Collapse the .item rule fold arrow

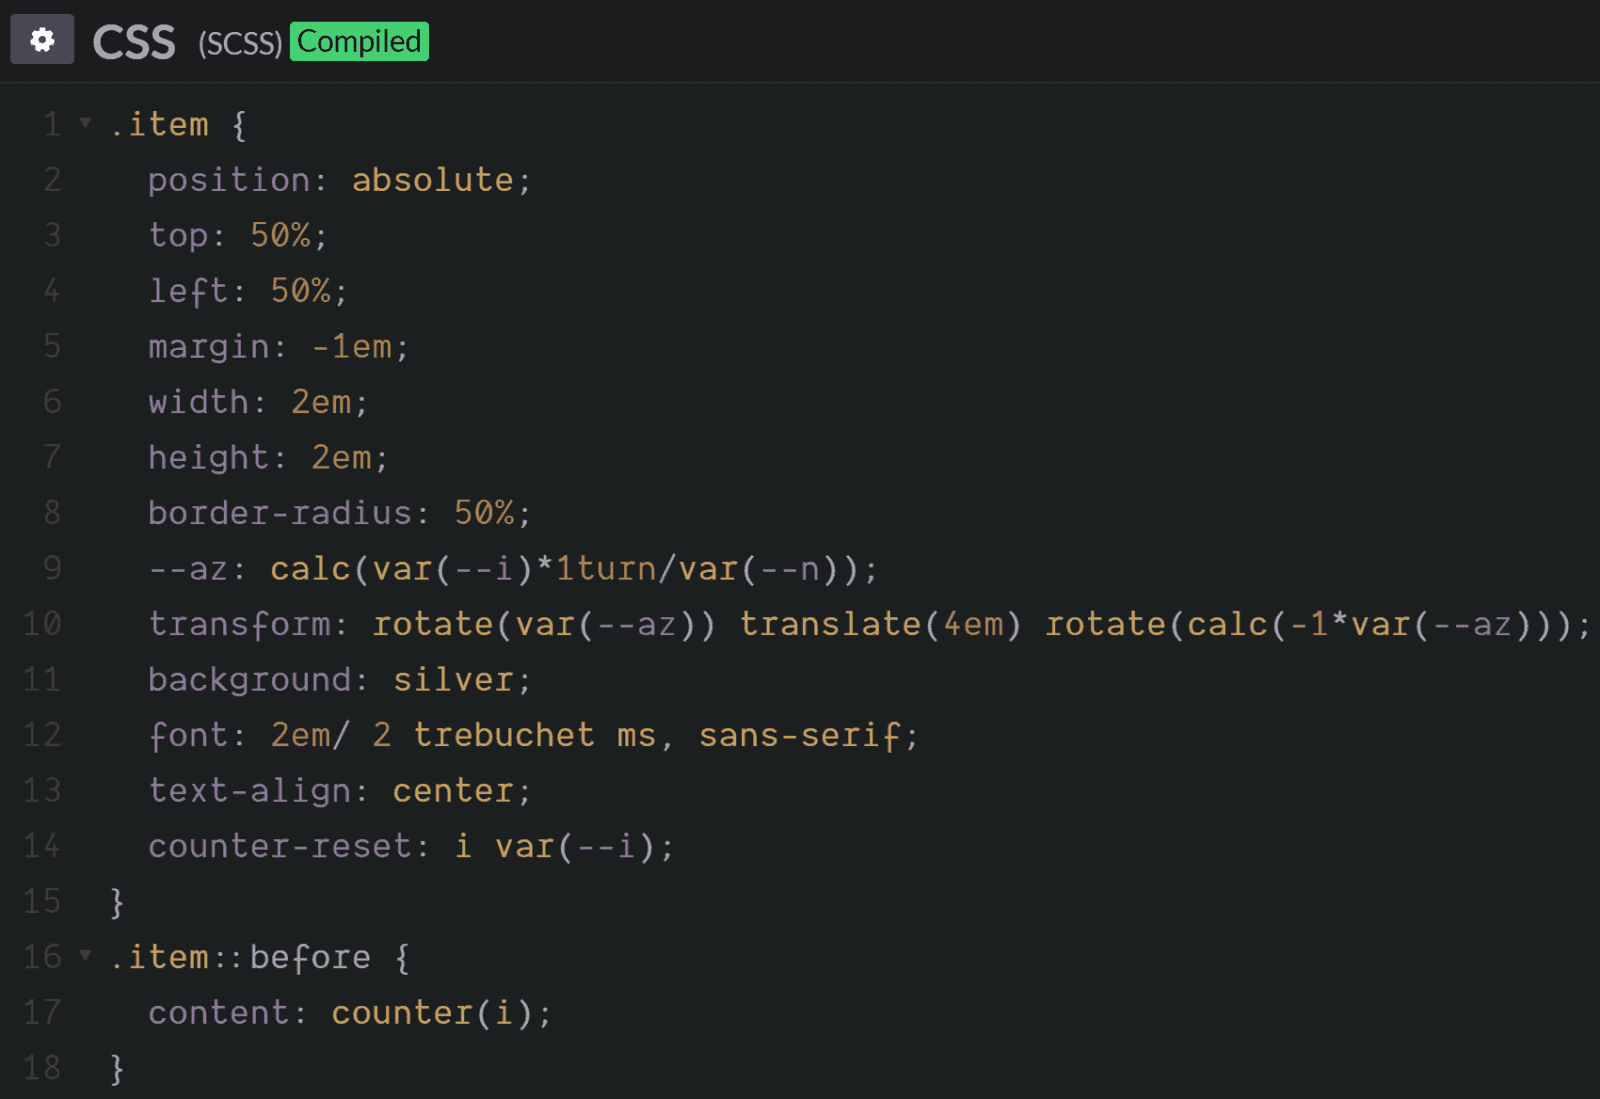(x=86, y=124)
